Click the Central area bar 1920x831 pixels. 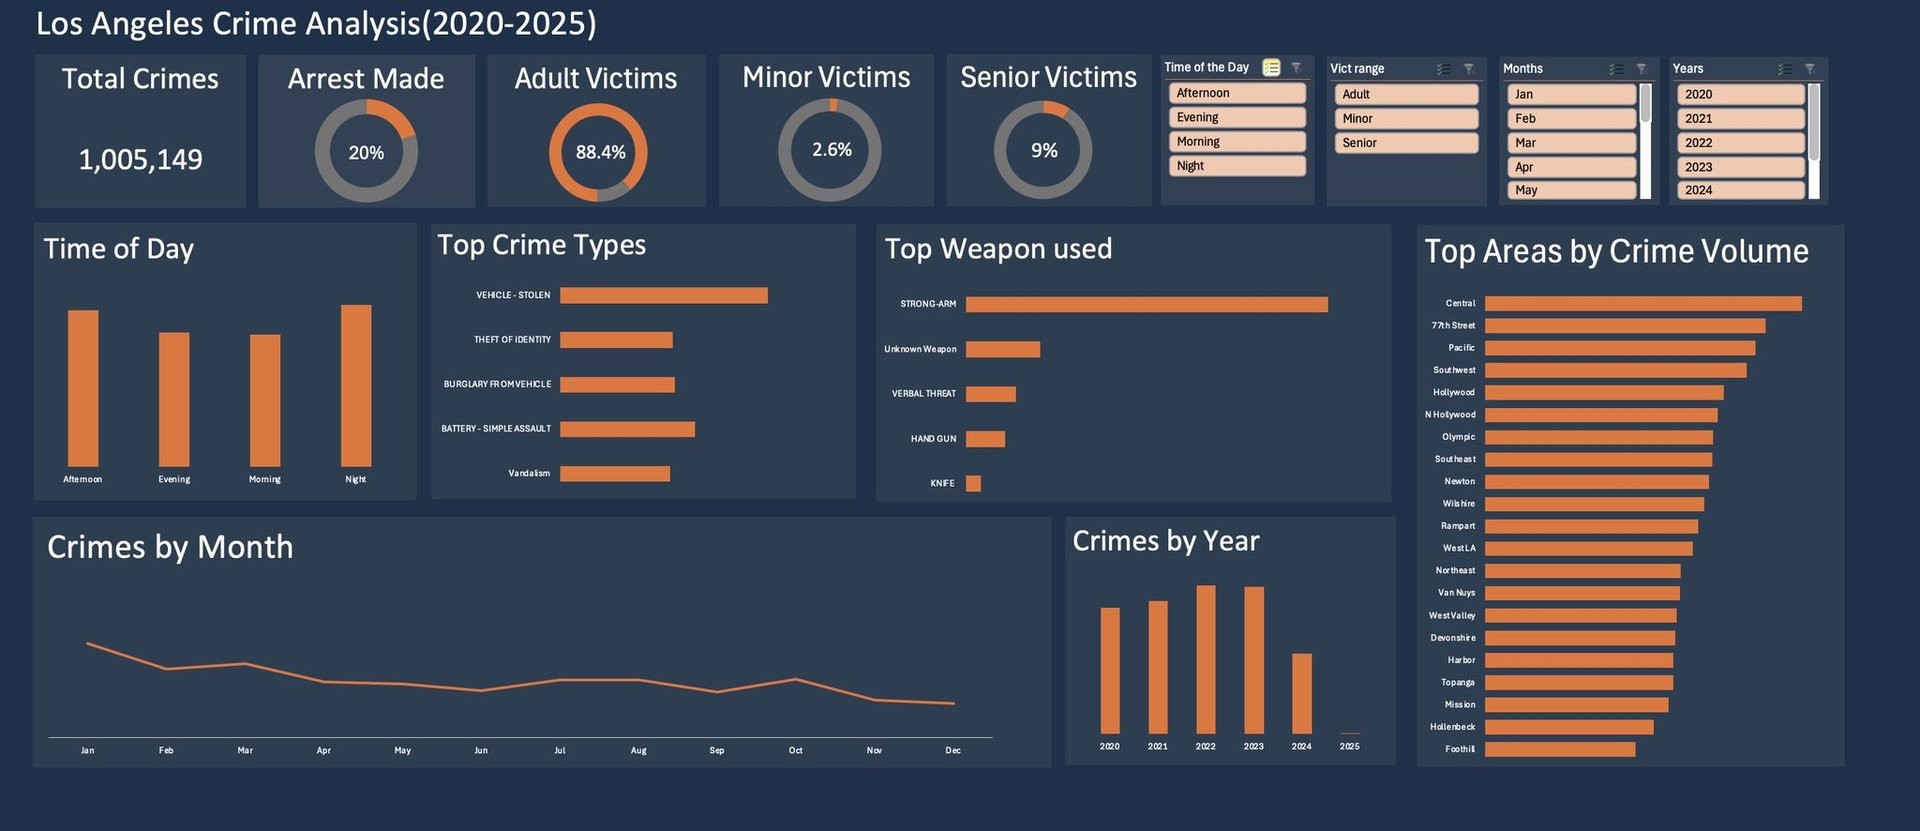(1643, 303)
